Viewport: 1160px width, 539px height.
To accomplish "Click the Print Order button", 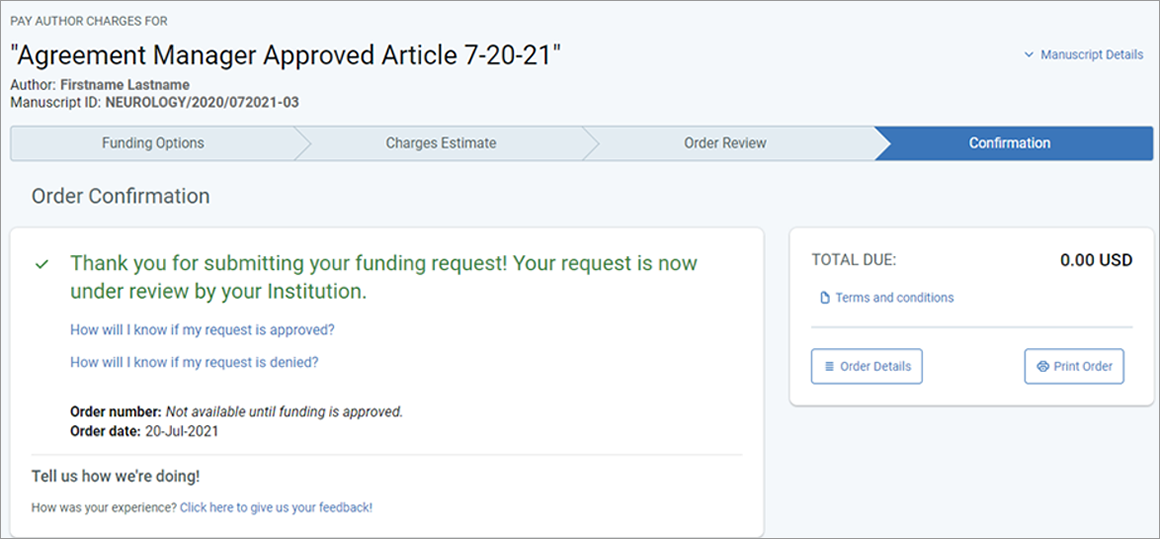I will [x=1074, y=366].
